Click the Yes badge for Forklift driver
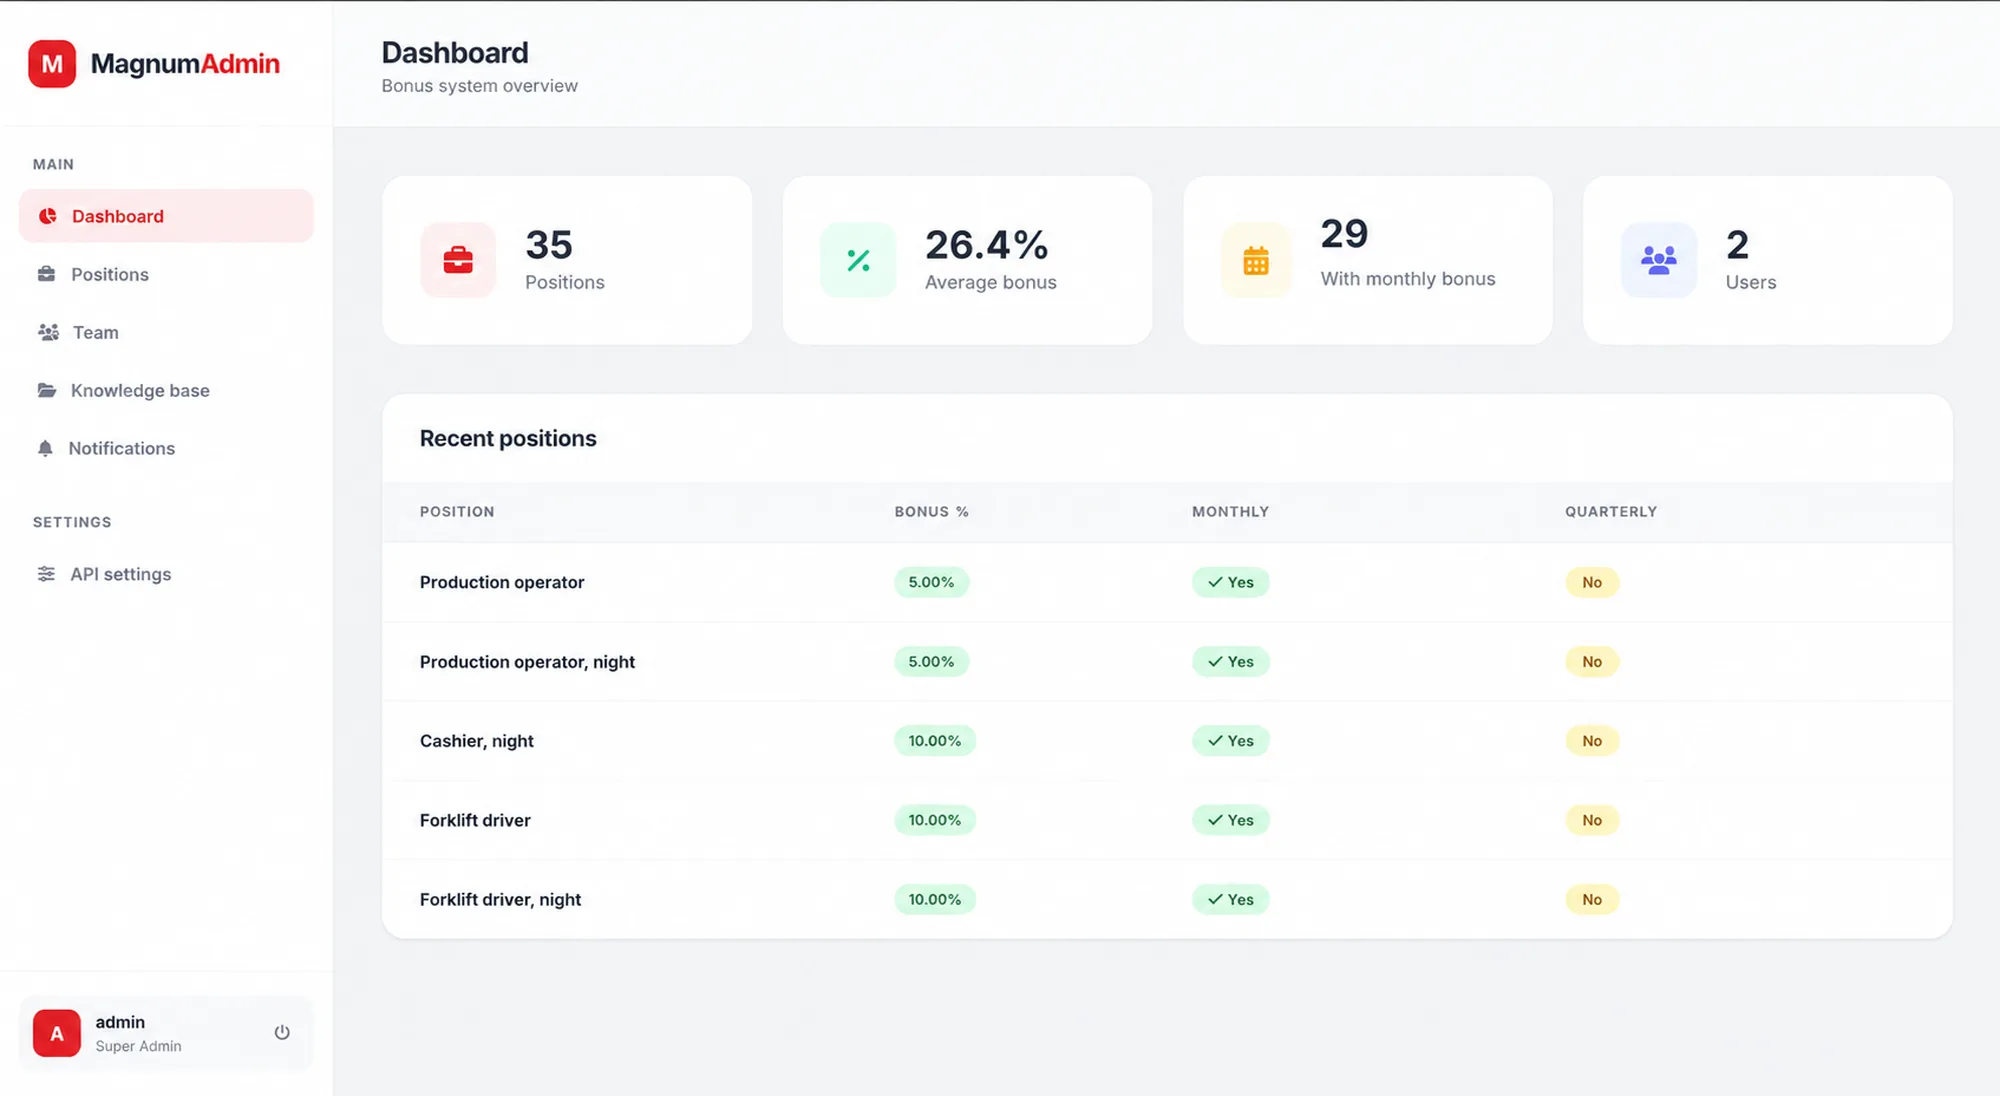This screenshot has height=1096, width=2000. 1230,820
